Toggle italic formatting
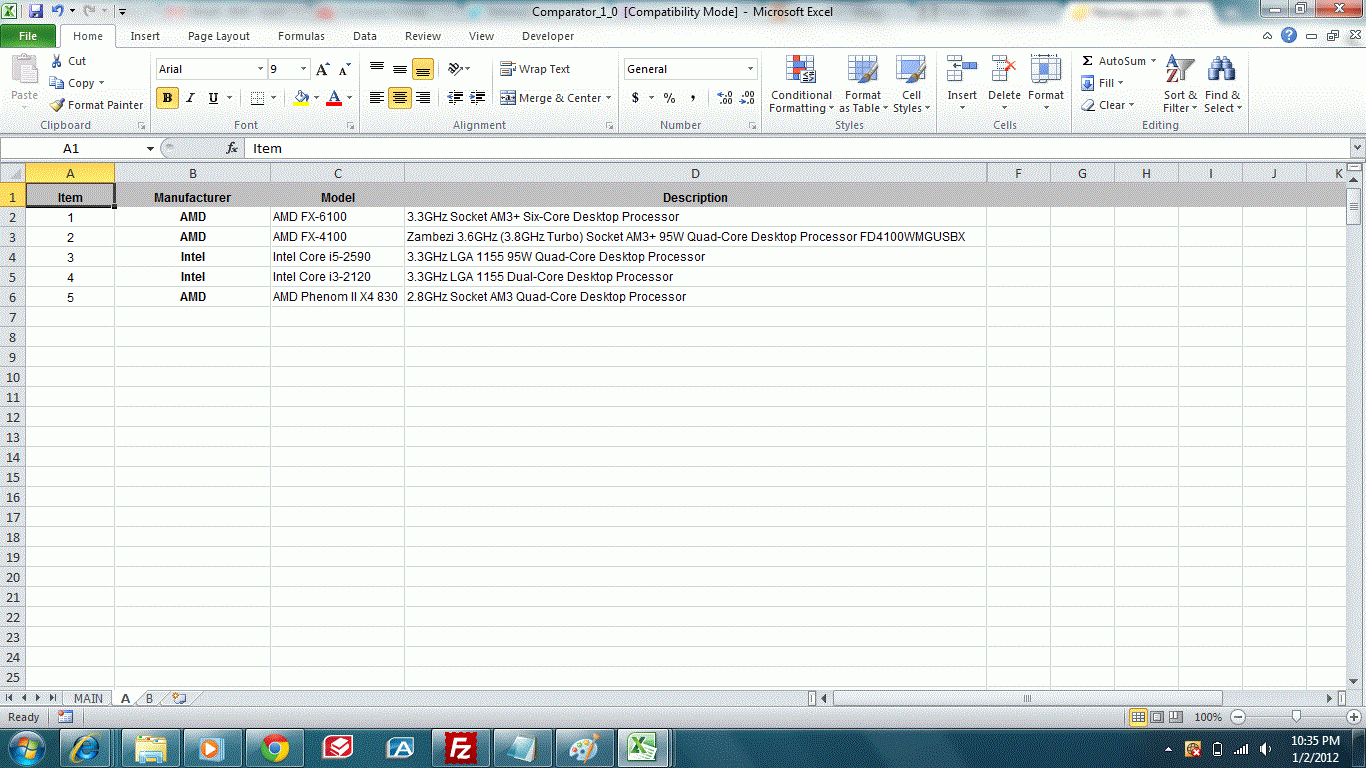 [x=189, y=98]
